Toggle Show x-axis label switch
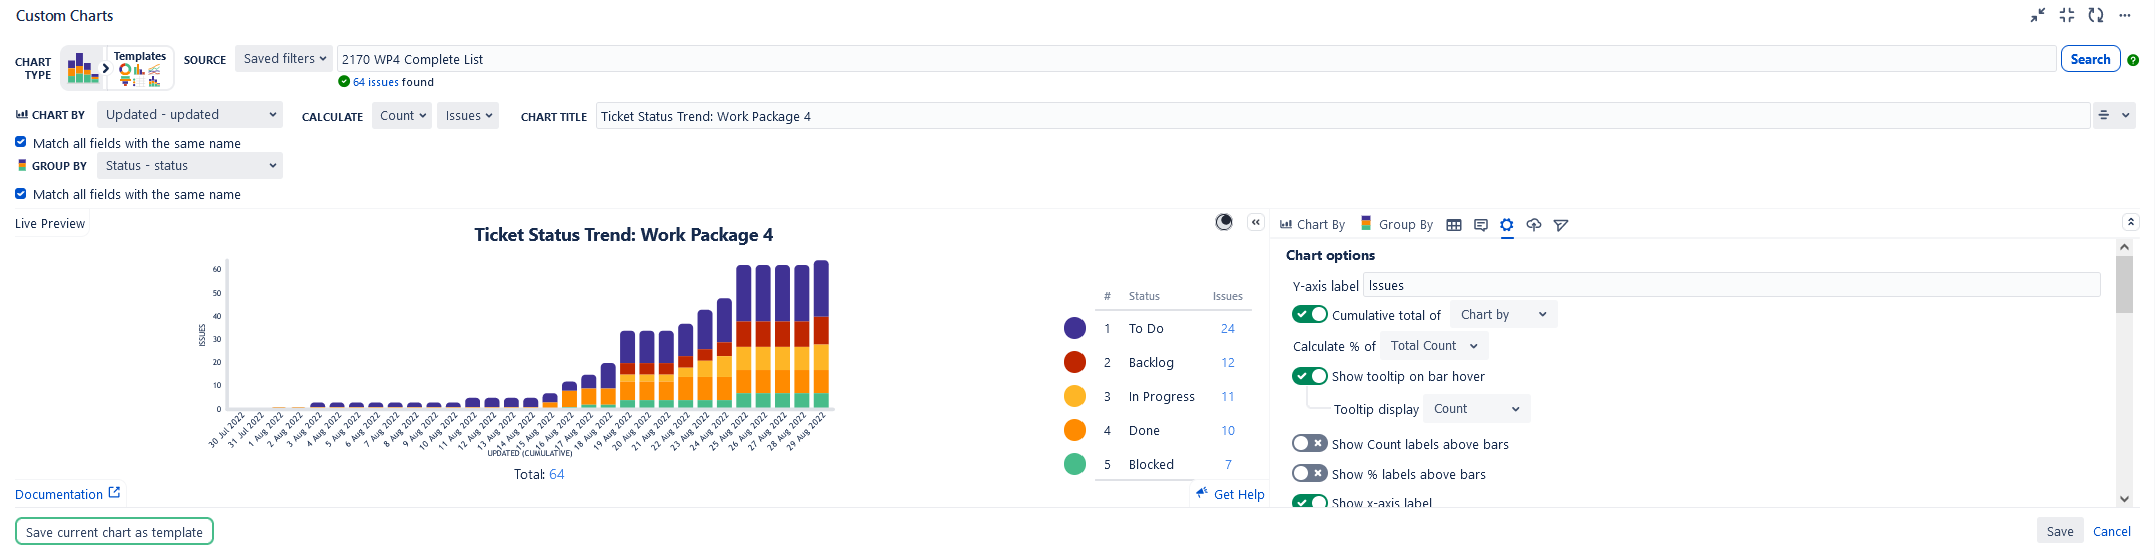 point(1310,502)
